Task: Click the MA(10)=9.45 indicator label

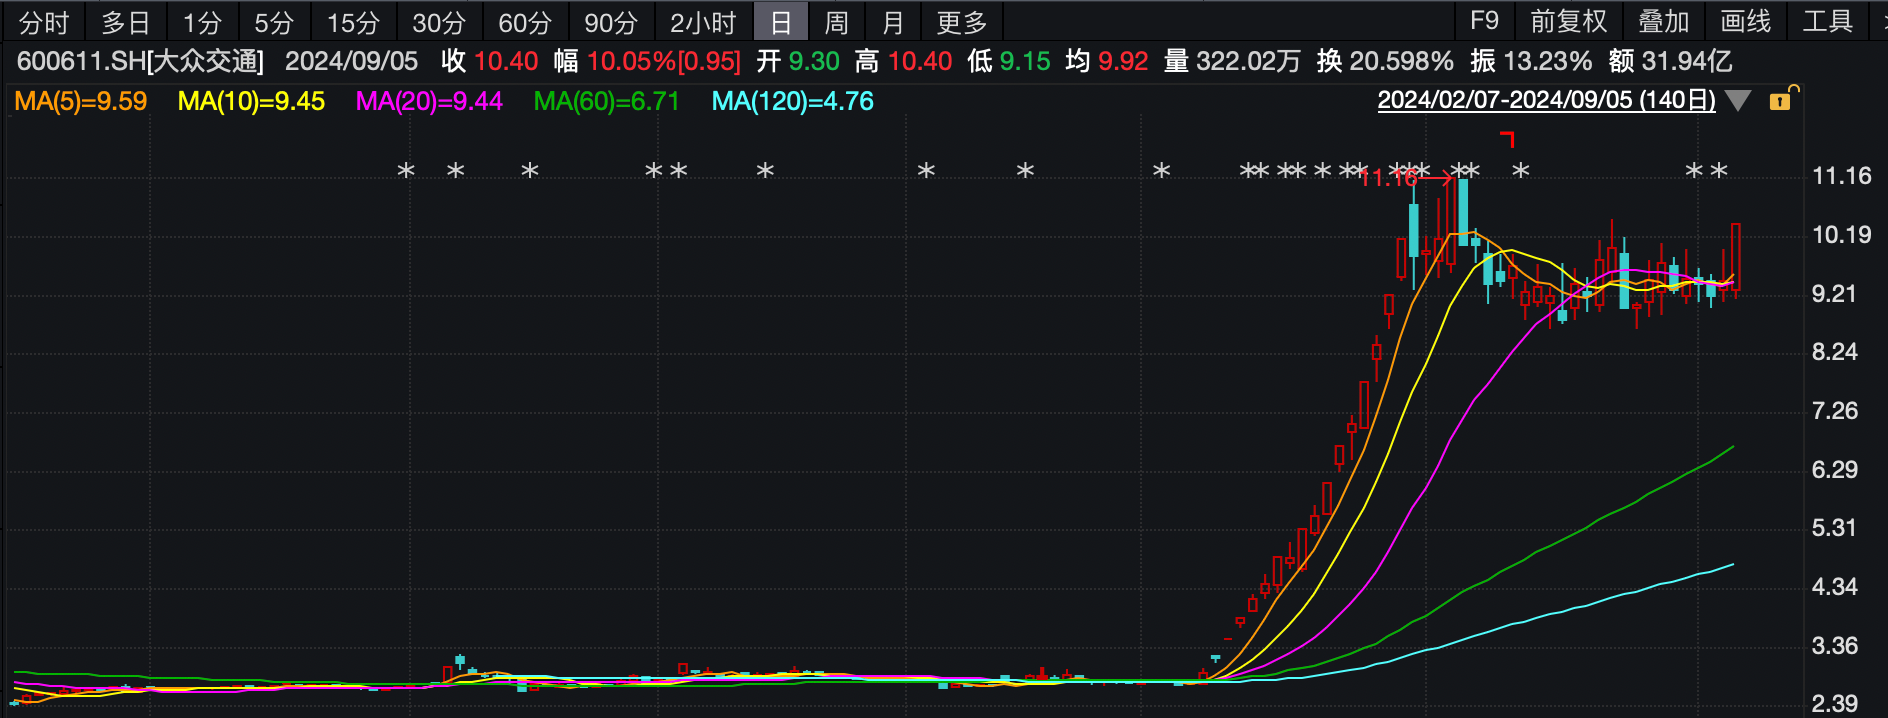Action: click(251, 101)
